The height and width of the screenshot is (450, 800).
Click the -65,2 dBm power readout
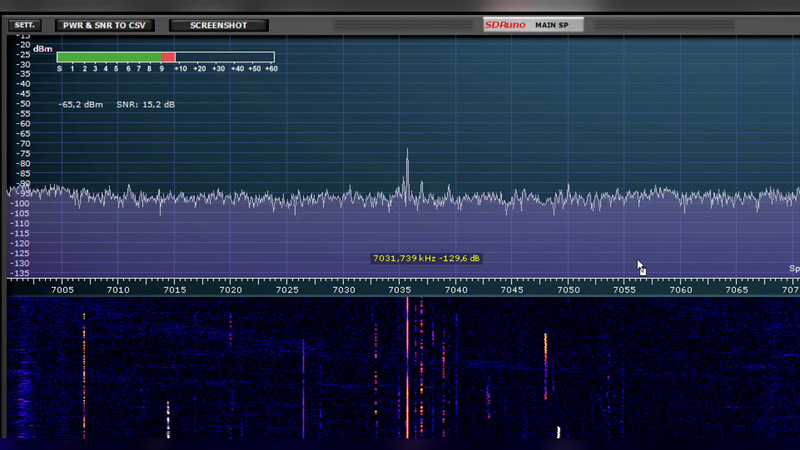point(80,104)
